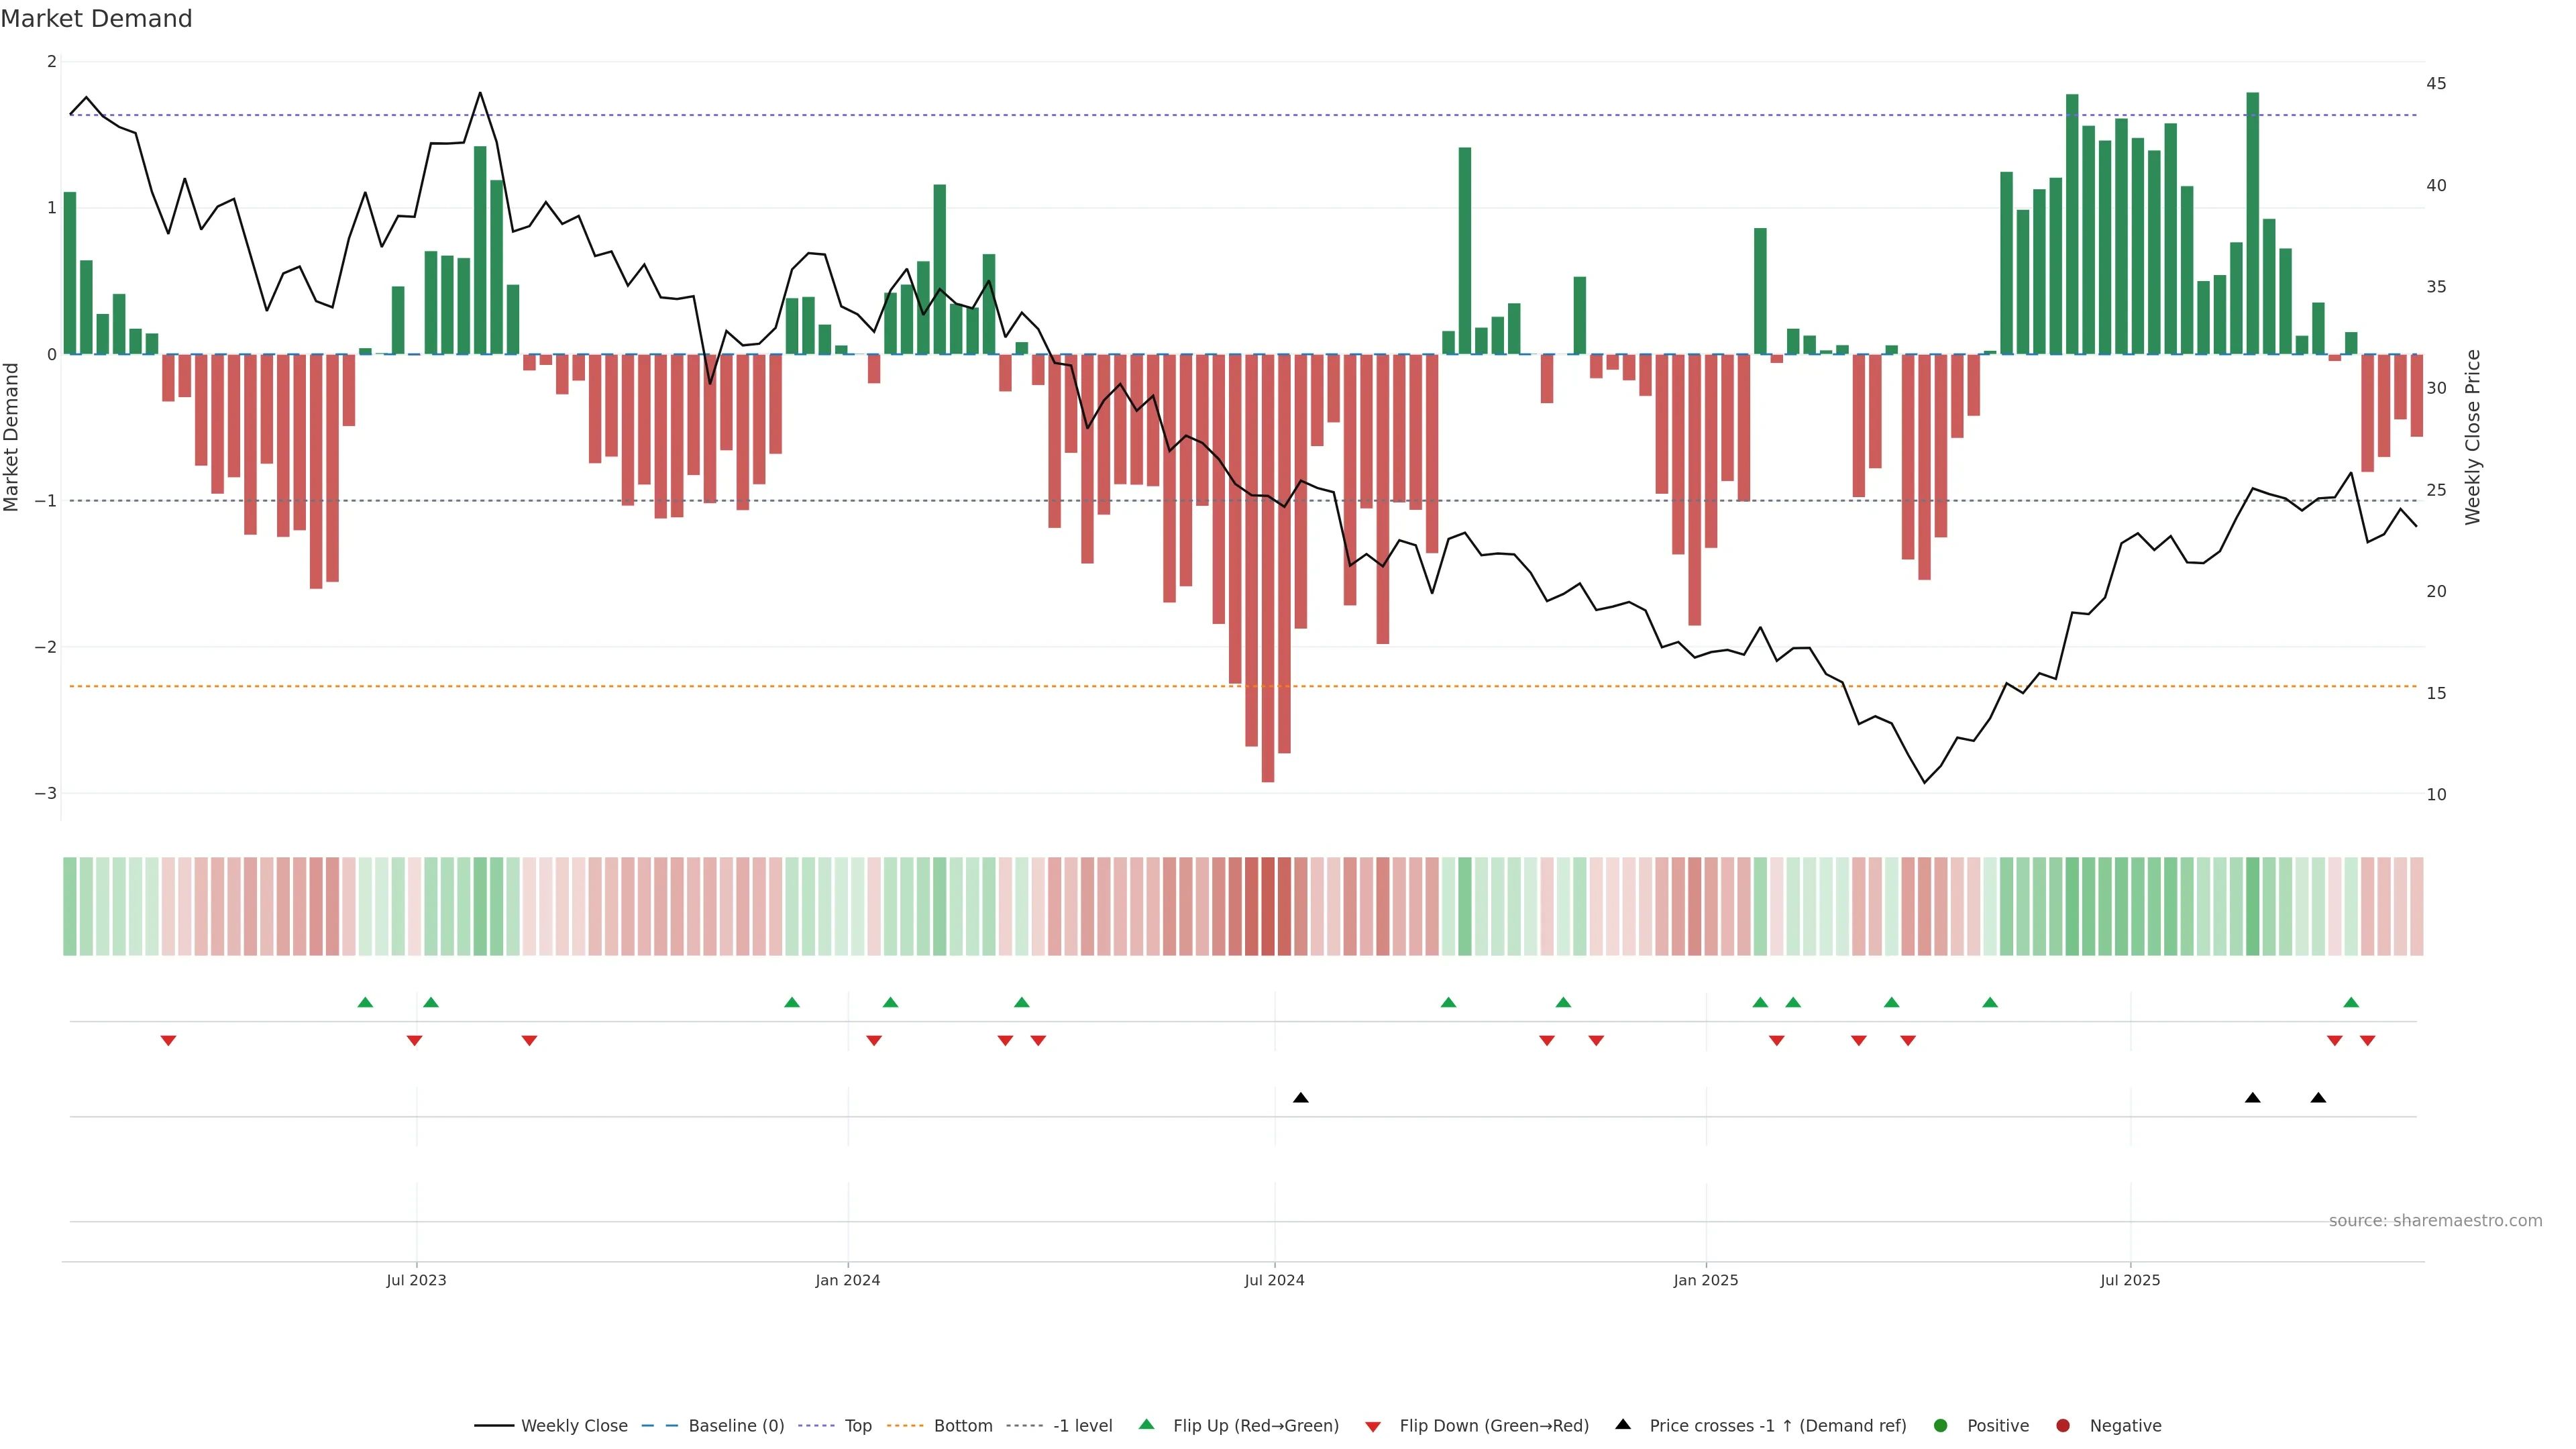The width and height of the screenshot is (2576, 1449).
Task: Click the Weekly Close Price axis title
Action: pyautogui.click(x=2473, y=437)
